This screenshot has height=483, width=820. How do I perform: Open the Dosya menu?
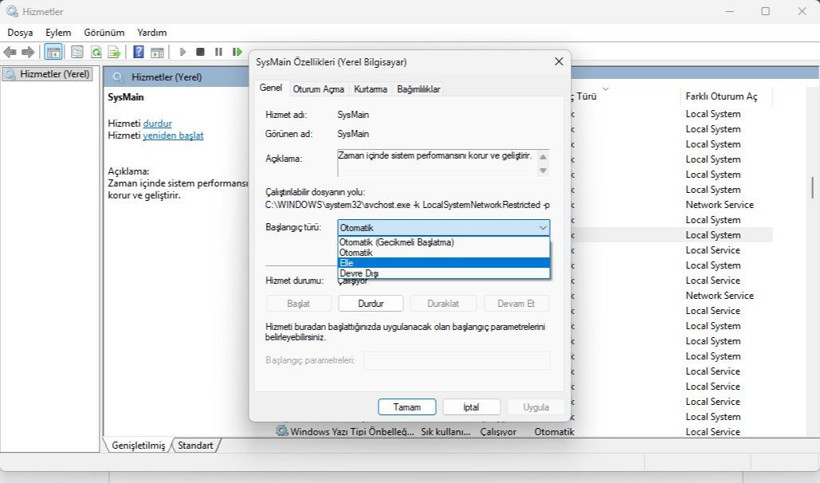20,32
